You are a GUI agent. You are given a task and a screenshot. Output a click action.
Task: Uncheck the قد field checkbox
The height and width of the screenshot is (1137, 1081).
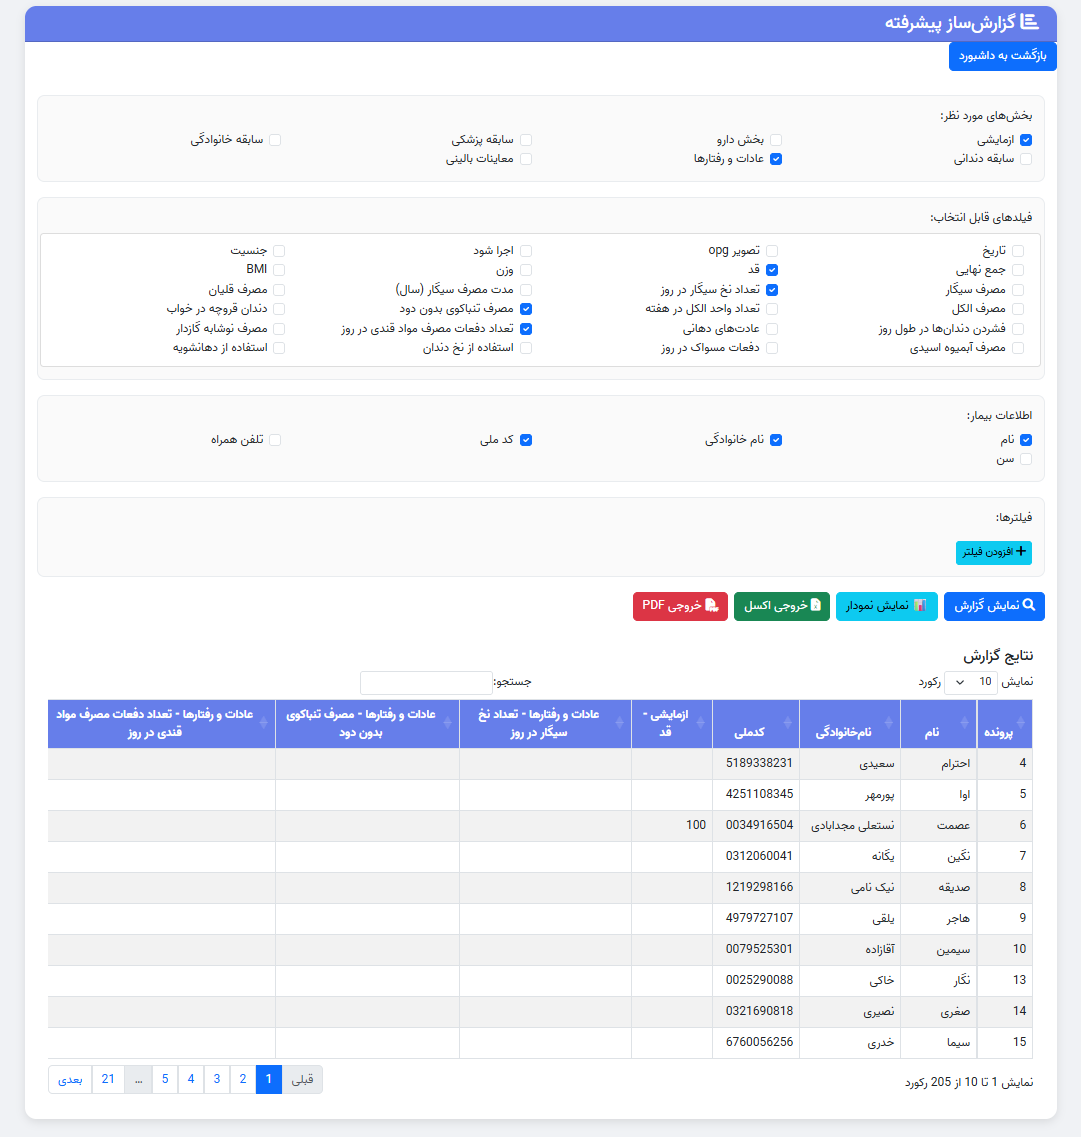pyautogui.click(x=772, y=270)
